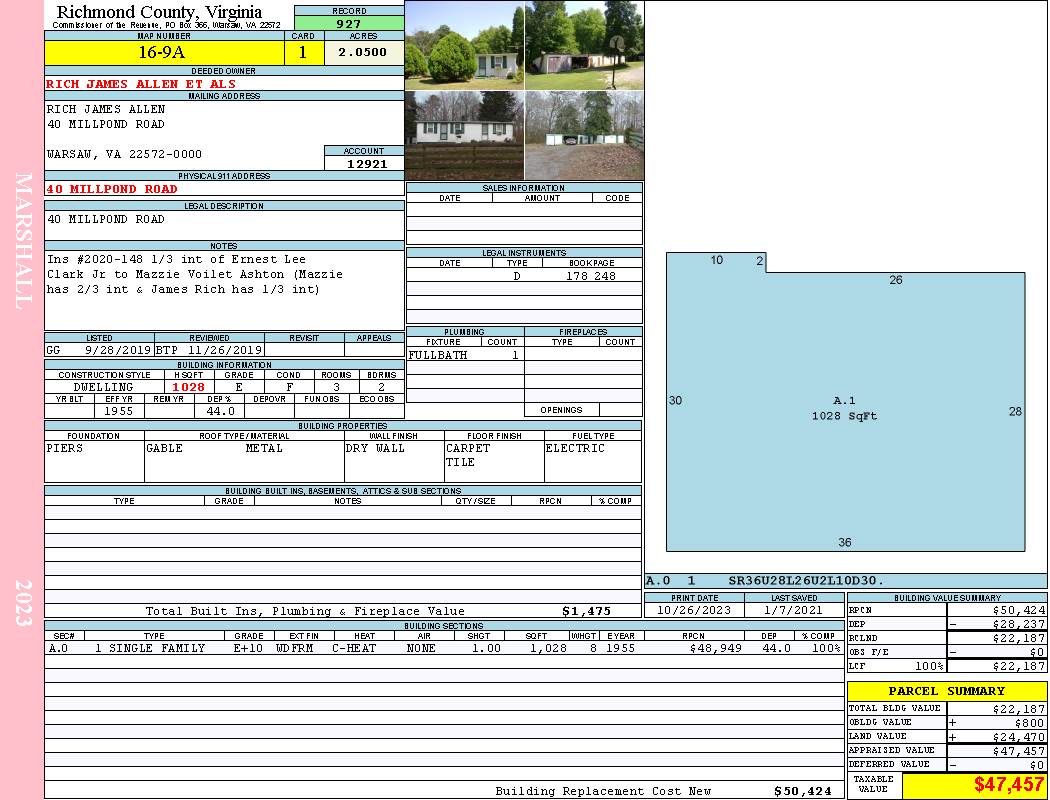Click the FULLBATH plumbing fixture entry
The width and height of the screenshot is (1050, 800).
pos(438,355)
